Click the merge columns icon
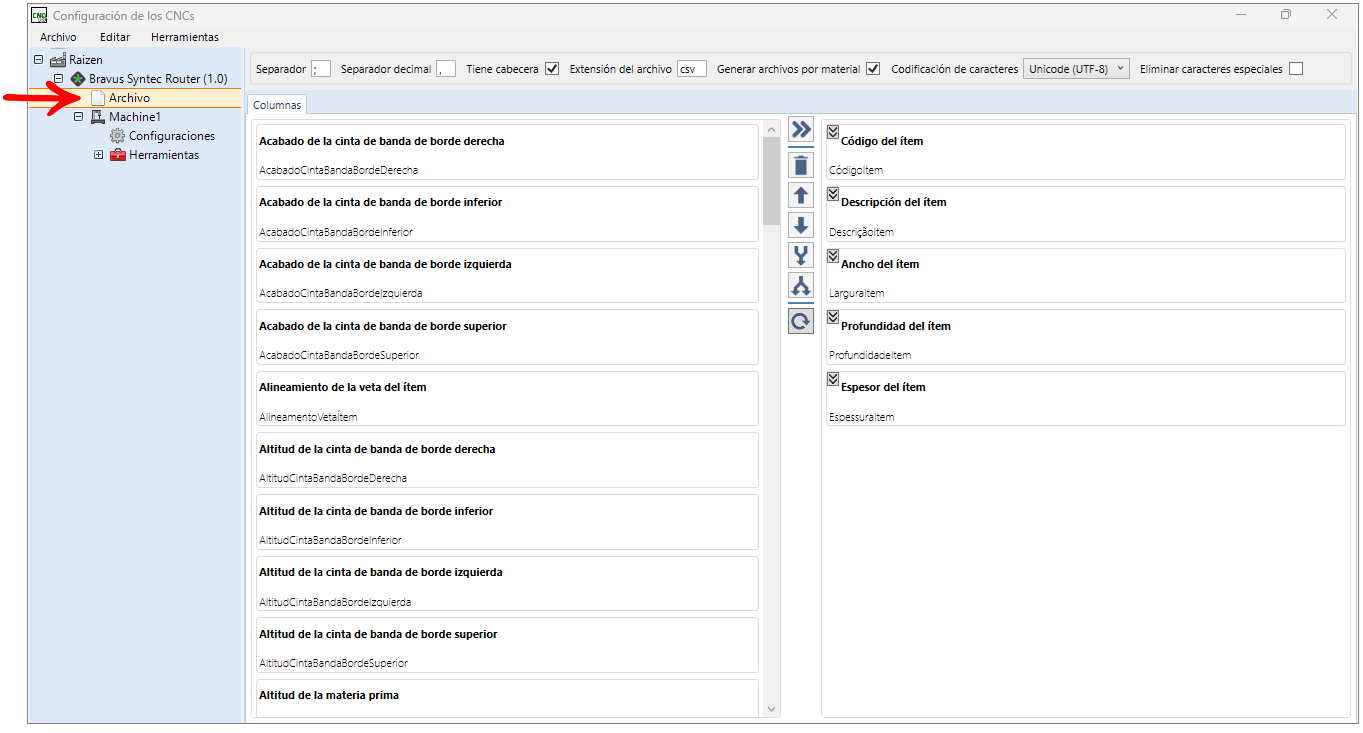This screenshot has height=733, width=1363. pyautogui.click(x=800, y=255)
